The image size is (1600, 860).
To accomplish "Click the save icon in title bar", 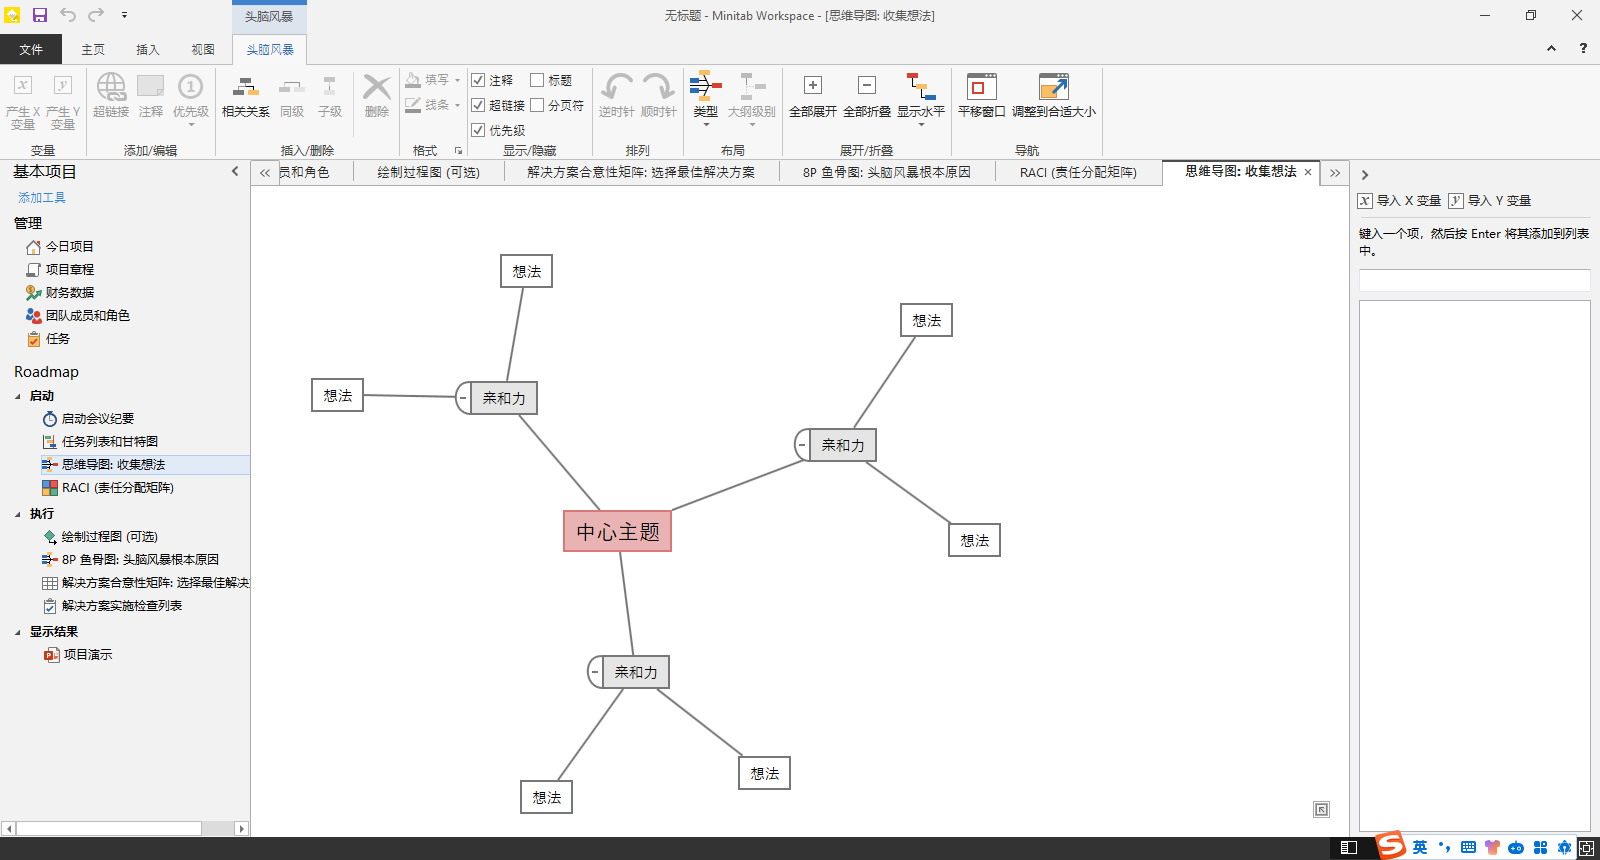I will tap(40, 15).
